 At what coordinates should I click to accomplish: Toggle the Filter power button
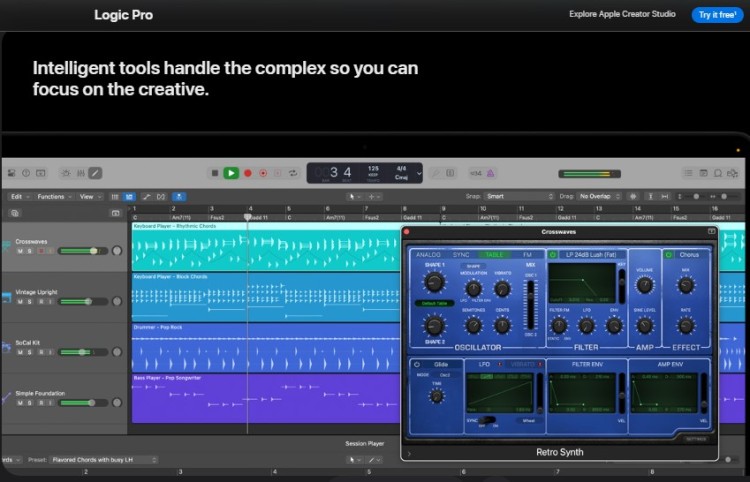(x=553, y=255)
